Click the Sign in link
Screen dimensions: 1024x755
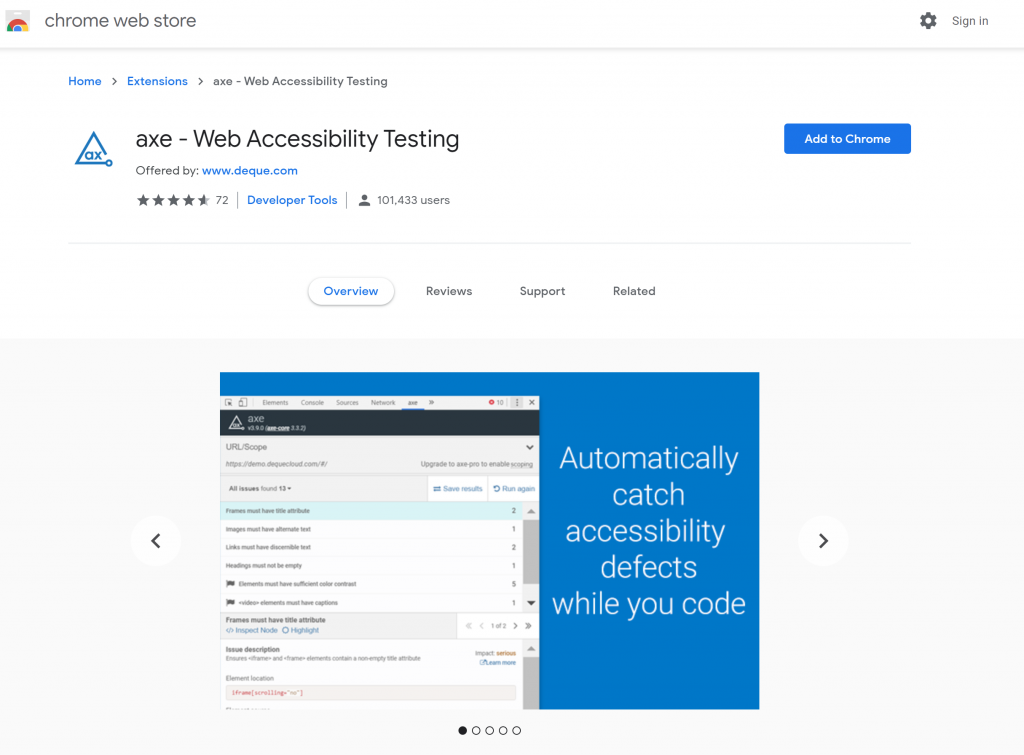(970, 21)
